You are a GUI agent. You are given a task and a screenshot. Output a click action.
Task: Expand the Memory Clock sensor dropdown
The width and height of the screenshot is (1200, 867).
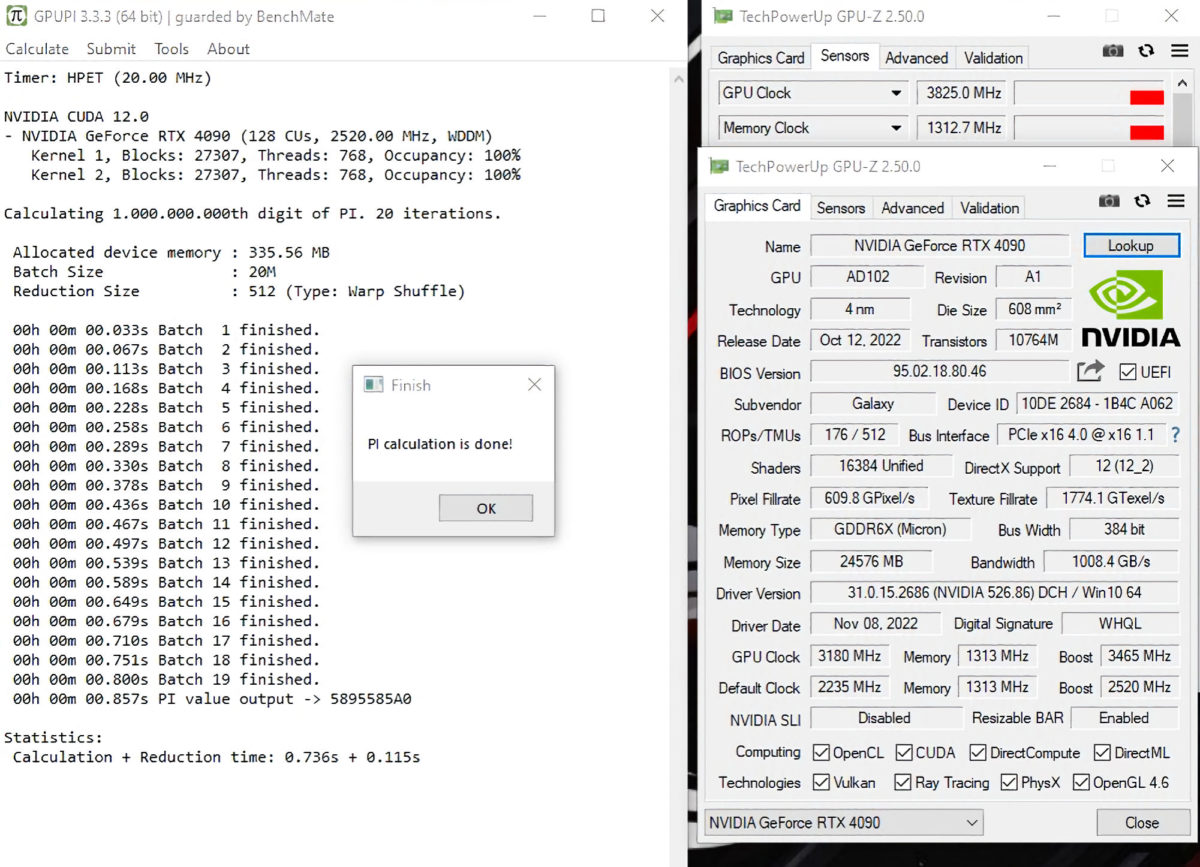pos(896,128)
